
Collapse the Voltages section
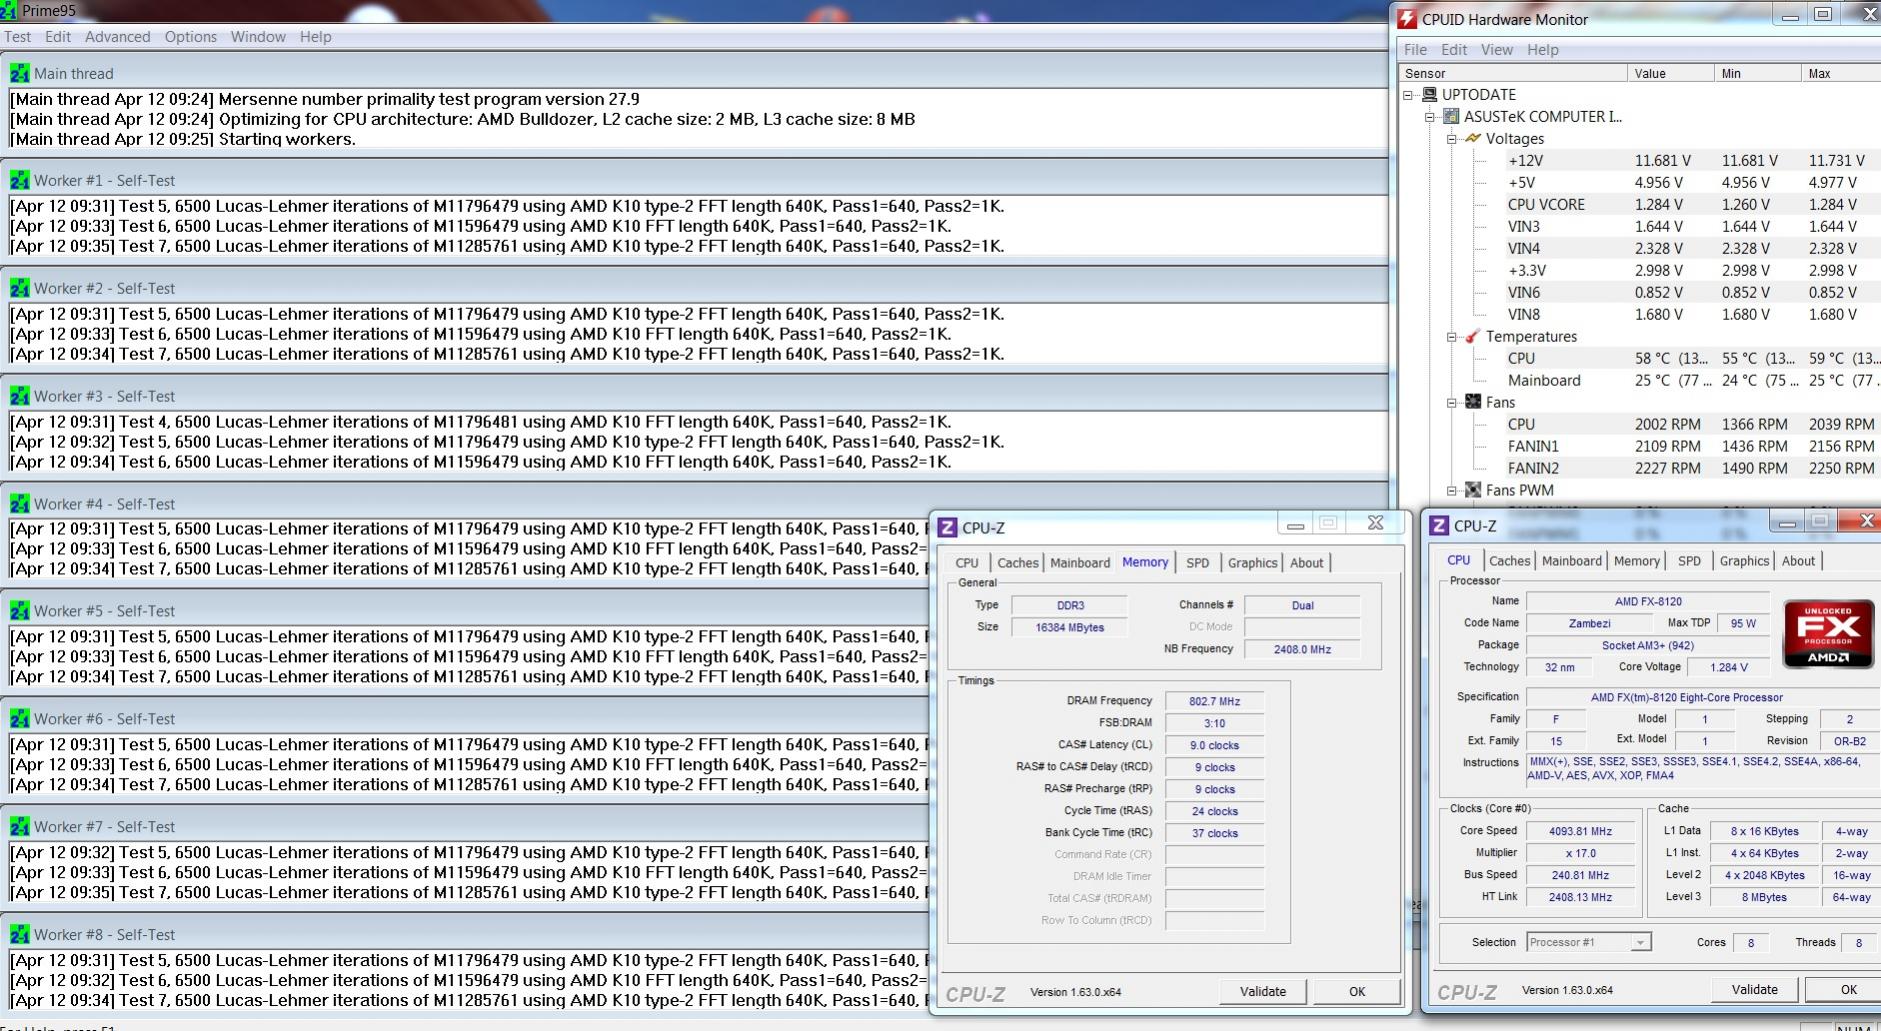[1452, 139]
